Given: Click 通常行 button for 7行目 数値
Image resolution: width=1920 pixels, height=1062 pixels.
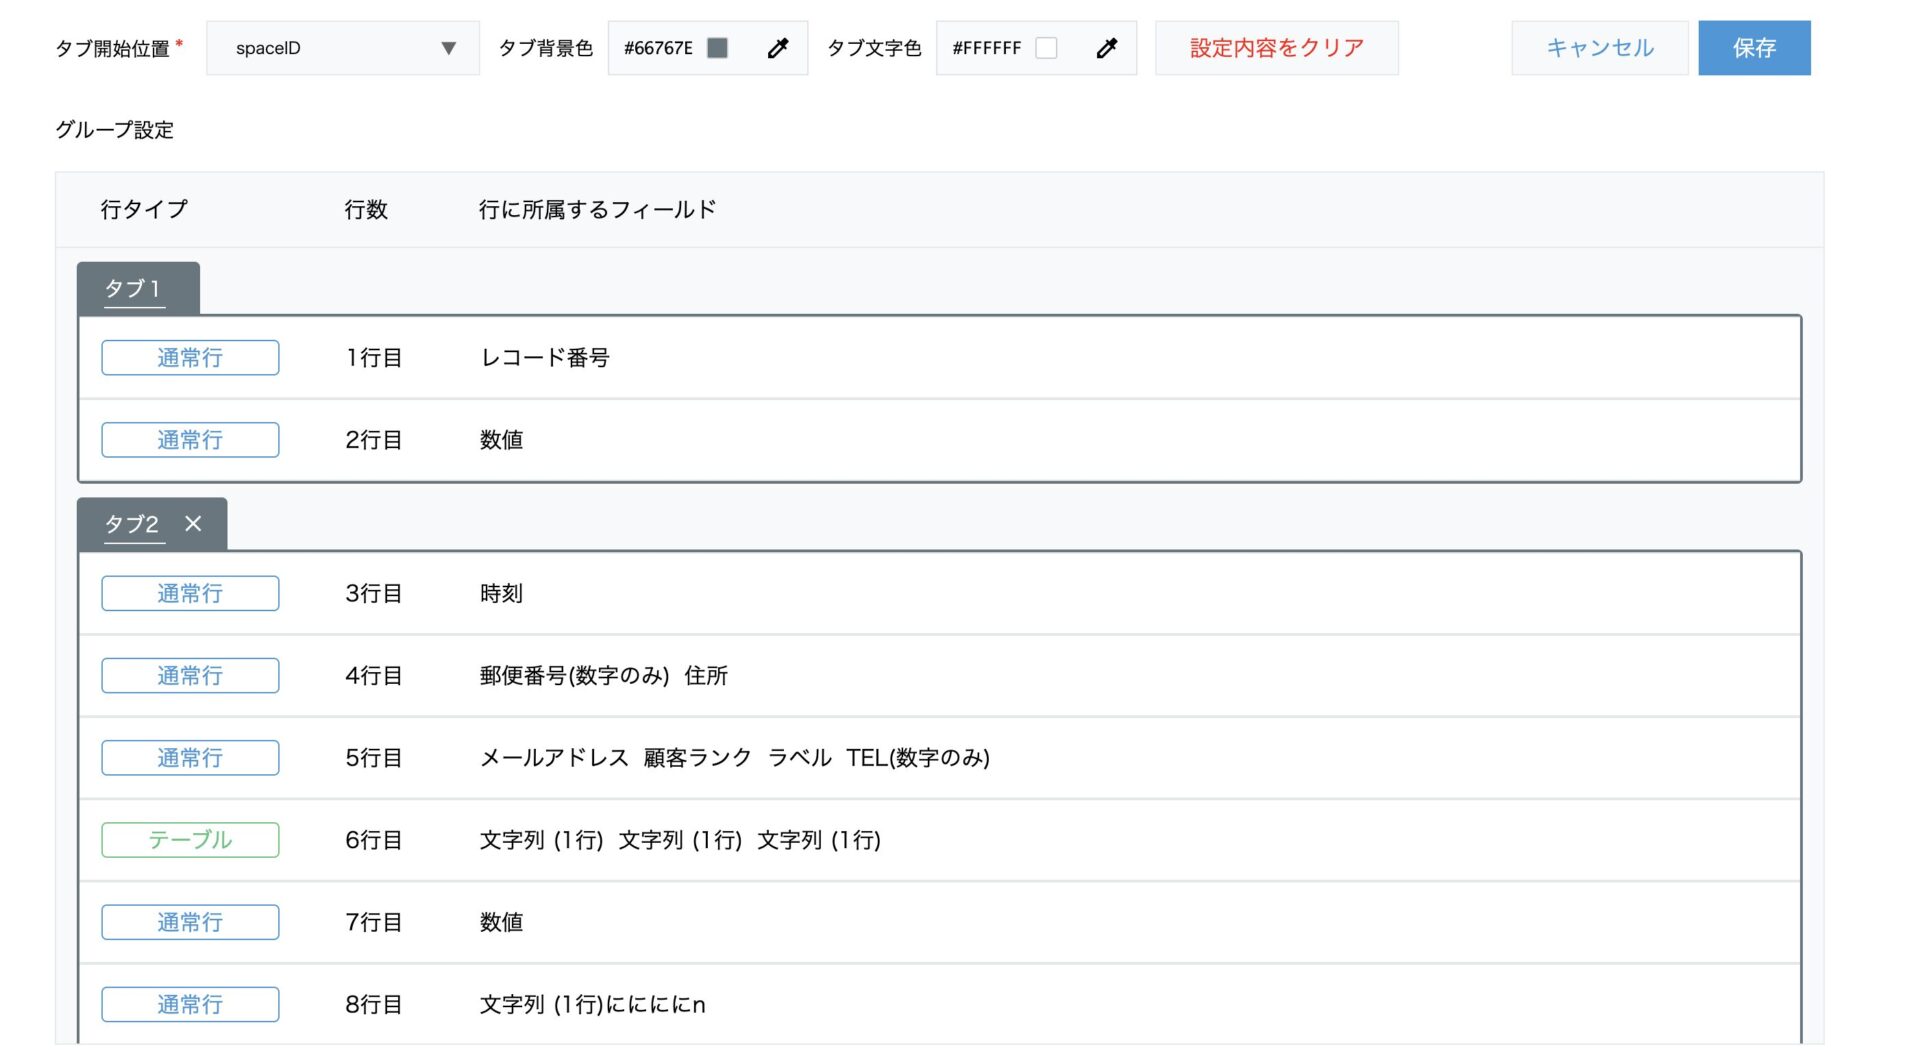Looking at the screenshot, I should pos(189,922).
